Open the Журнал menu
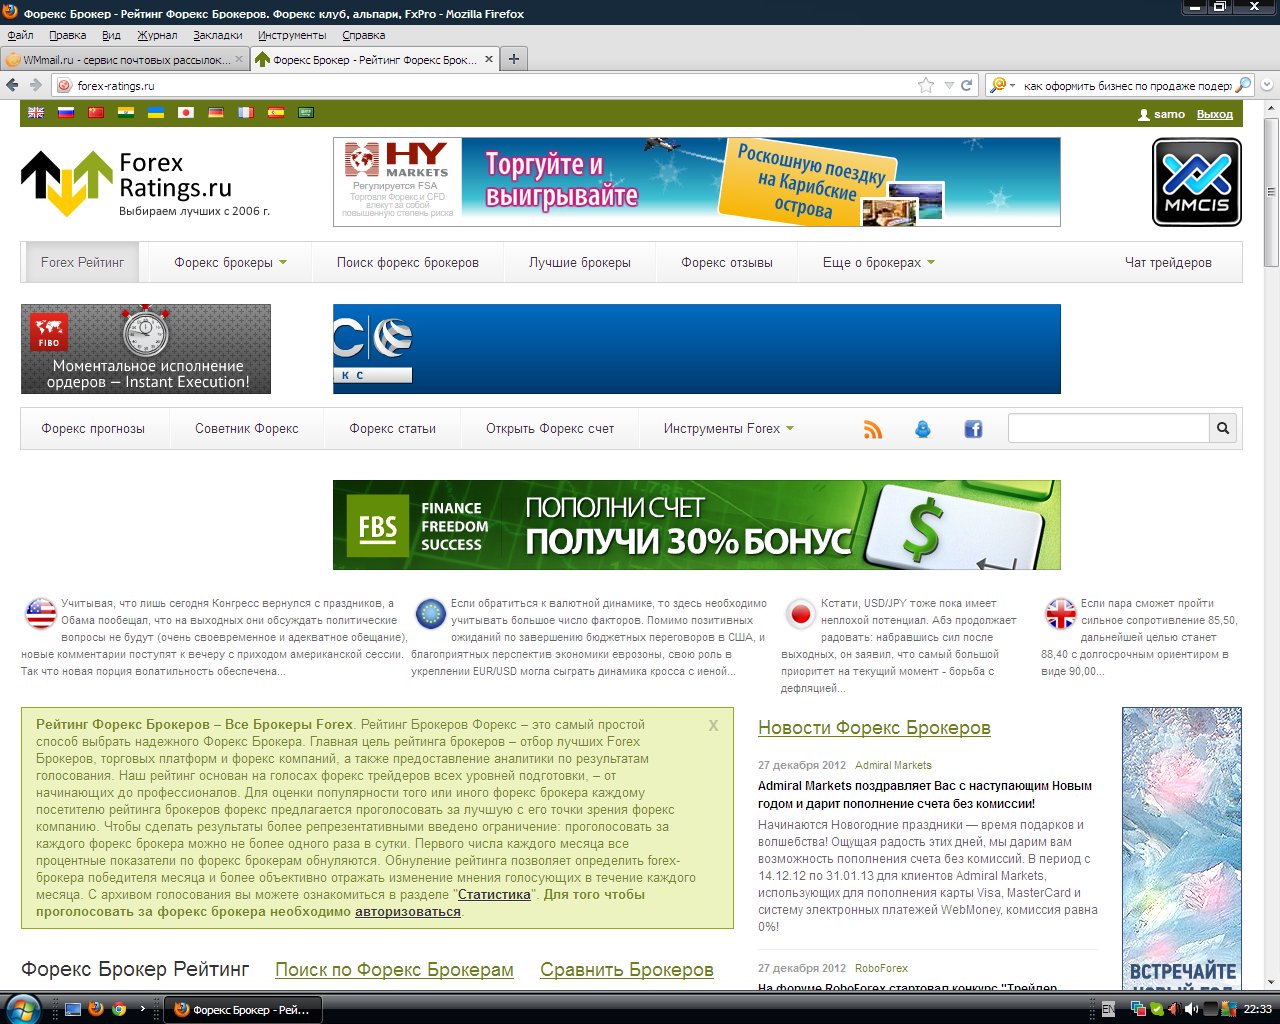The image size is (1280, 1024). coord(157,35)
